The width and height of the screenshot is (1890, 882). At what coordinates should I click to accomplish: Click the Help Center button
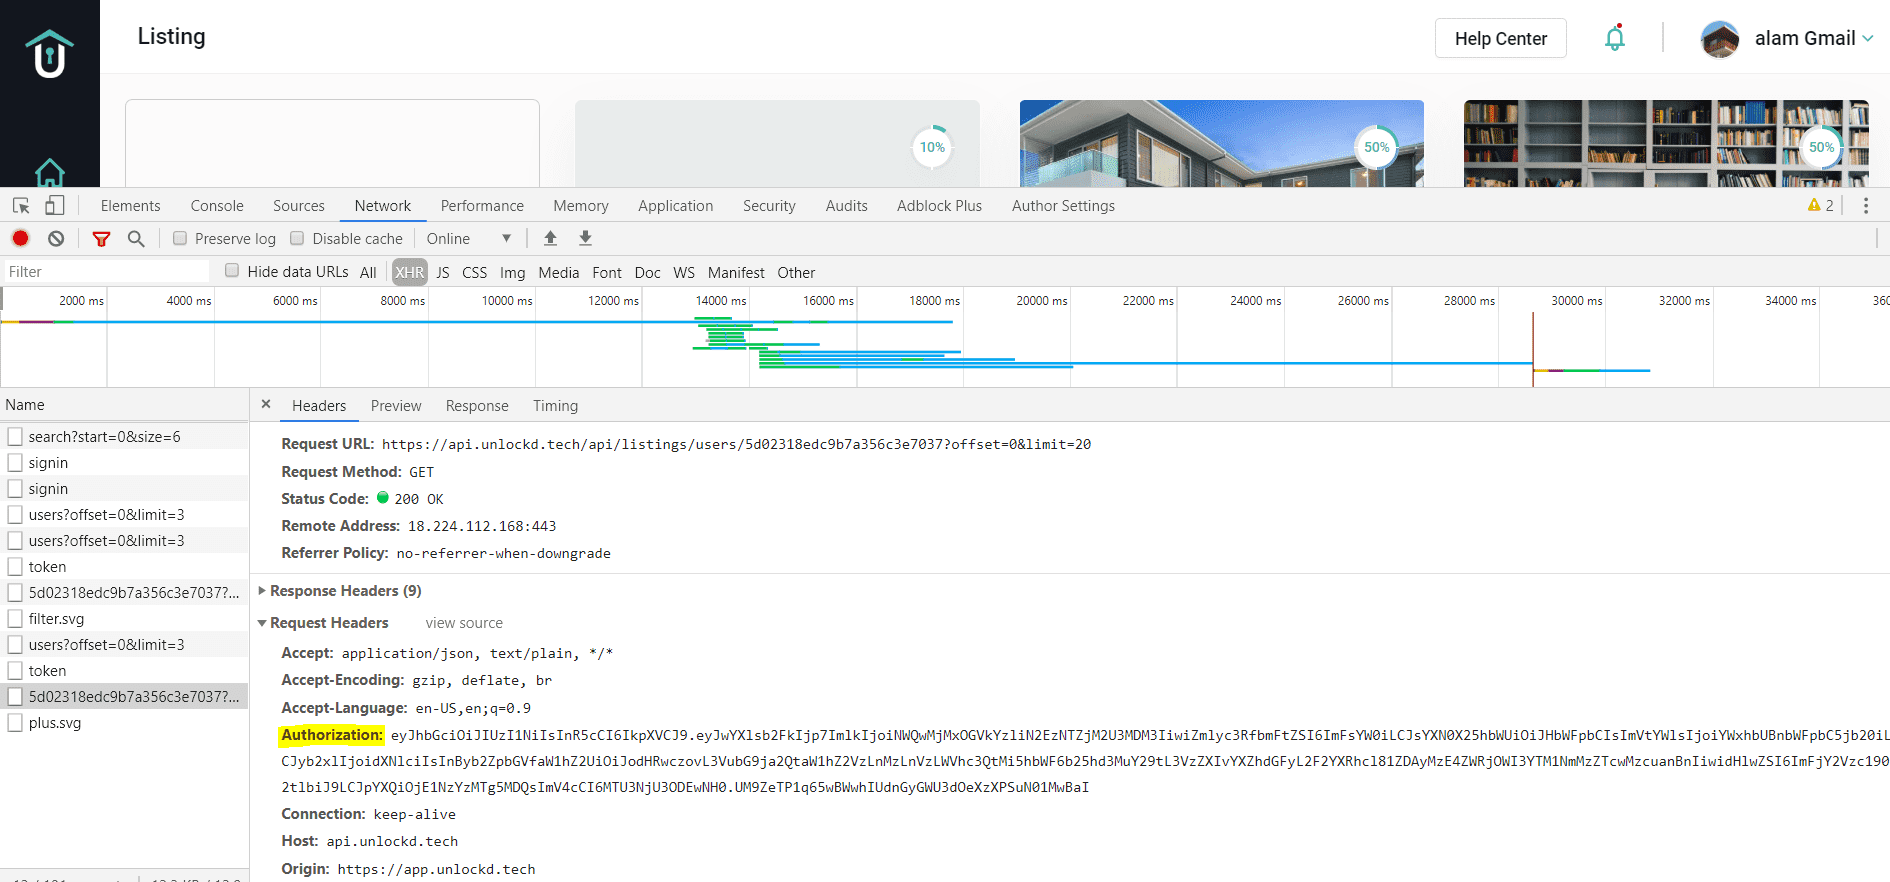pos(1500,38)
